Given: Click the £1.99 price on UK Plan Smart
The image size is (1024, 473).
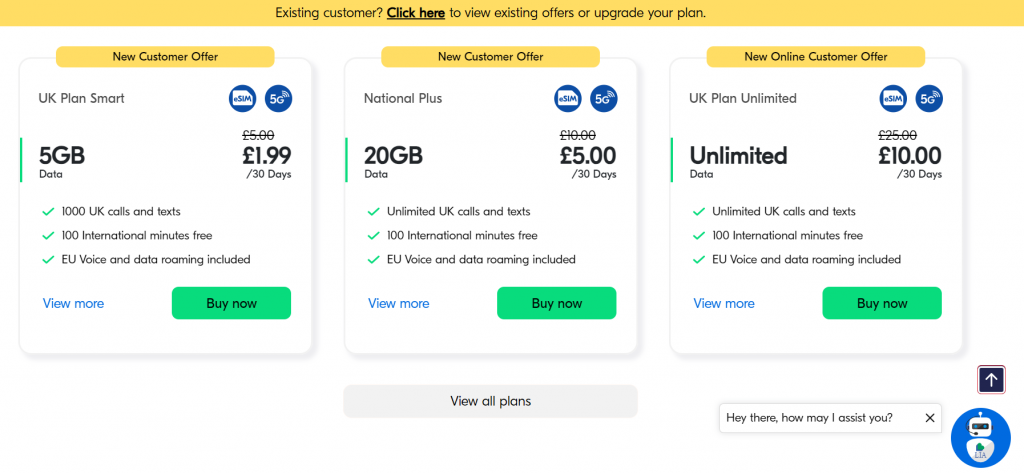Looking at the screenshot, I should tap(266, 155).
